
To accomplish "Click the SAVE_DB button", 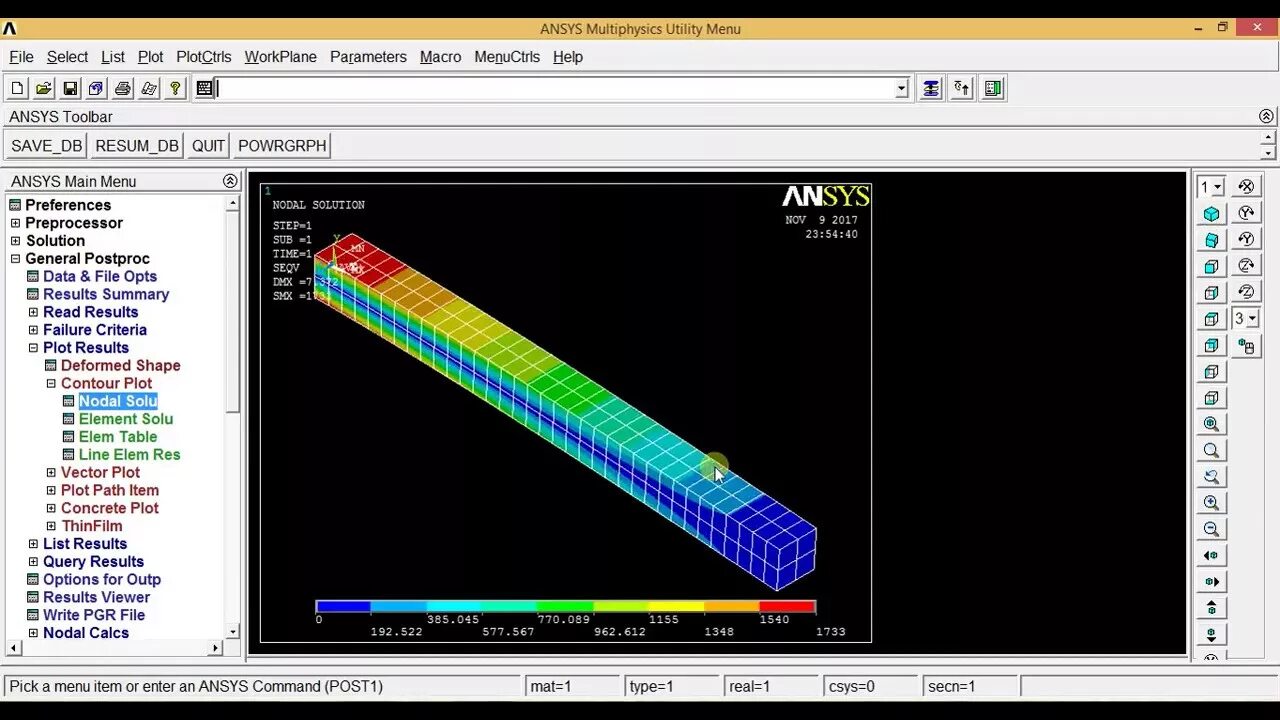I will click(46, 146).
